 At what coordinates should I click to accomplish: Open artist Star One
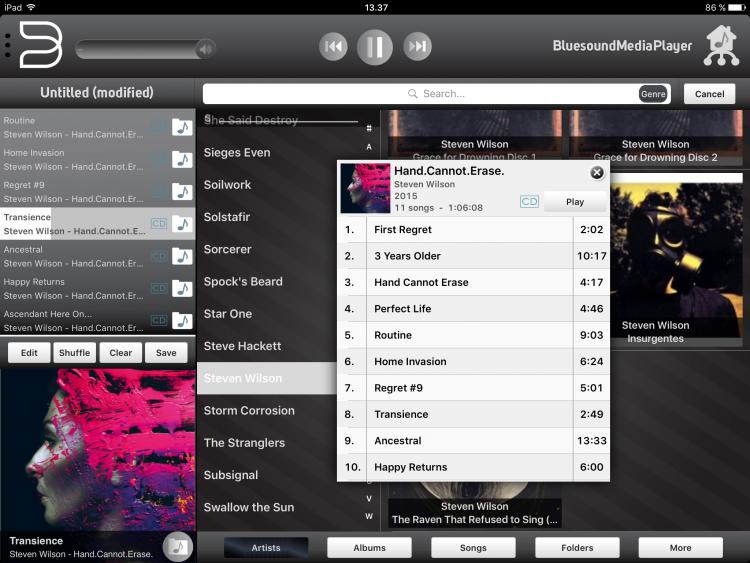[x=228, y=314]
